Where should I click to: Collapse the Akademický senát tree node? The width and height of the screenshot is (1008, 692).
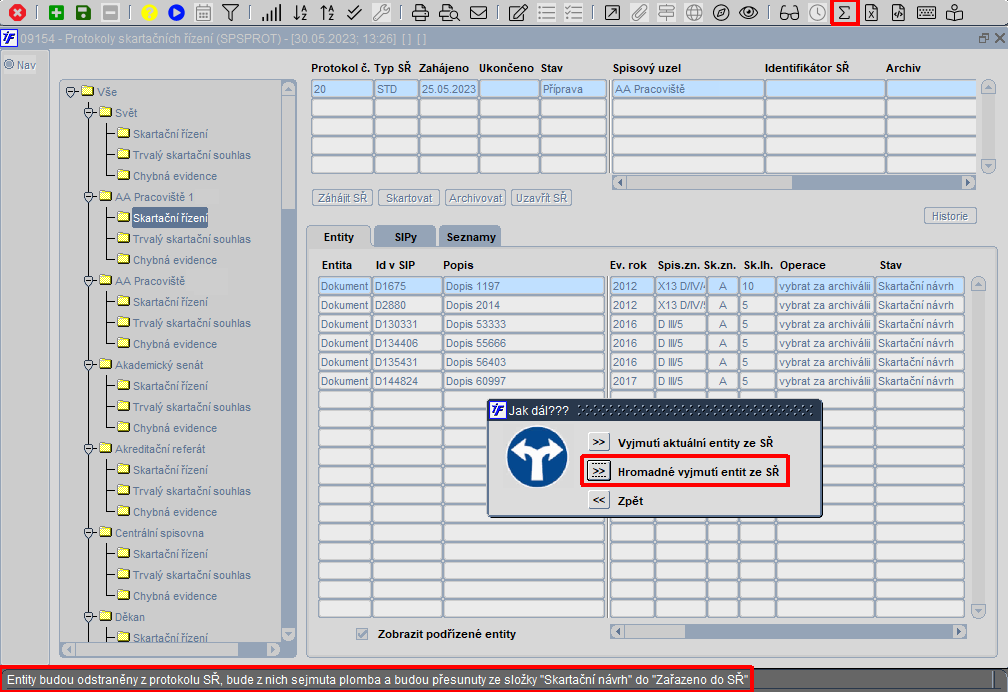coord(89,365)
